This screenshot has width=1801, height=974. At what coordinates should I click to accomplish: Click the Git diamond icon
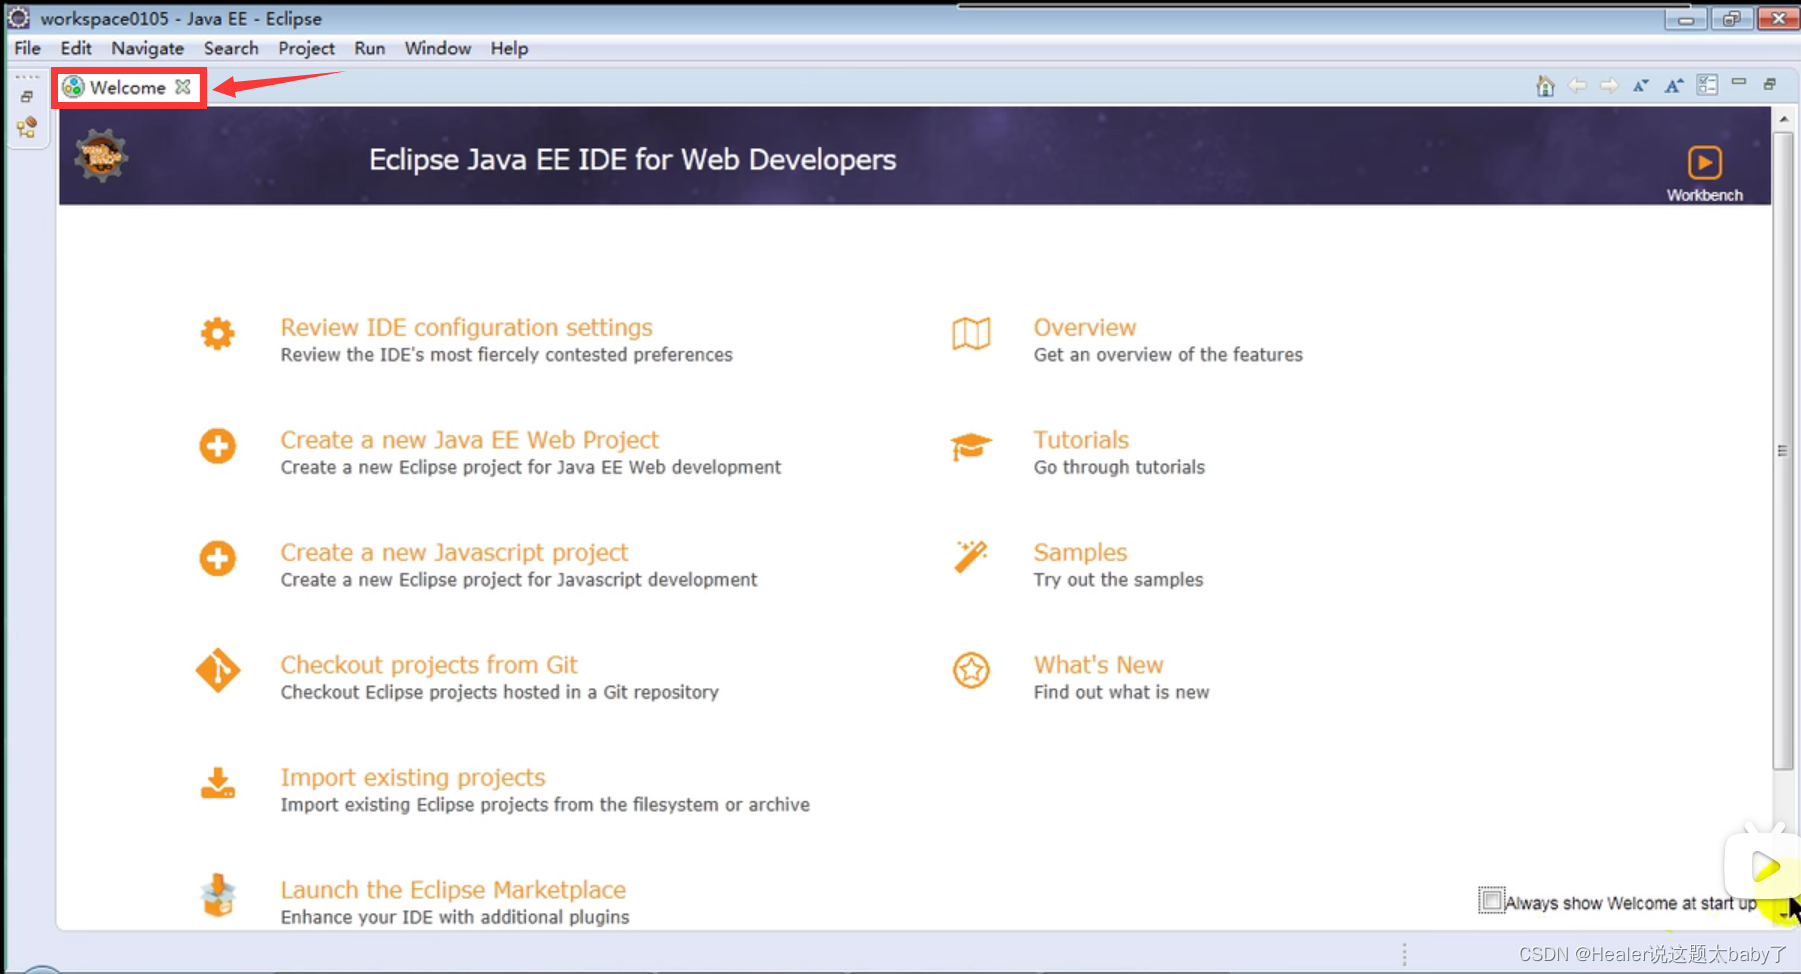tap(218, 670)
